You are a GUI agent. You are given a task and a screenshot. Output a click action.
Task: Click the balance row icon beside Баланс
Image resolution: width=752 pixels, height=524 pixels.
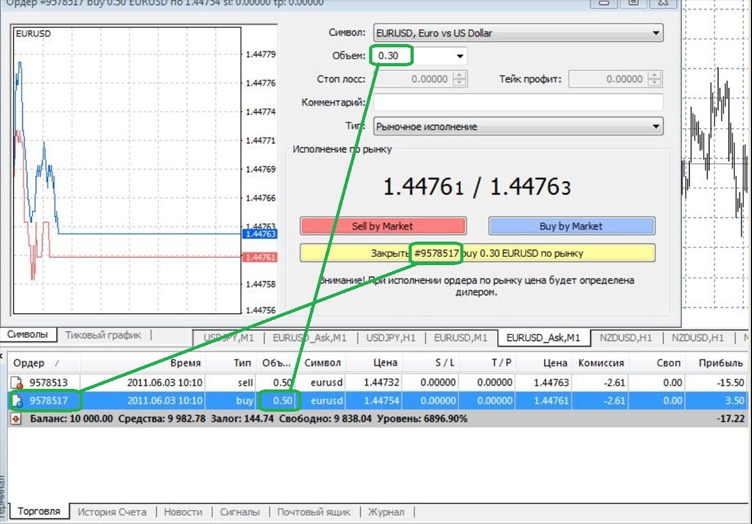(17, 419)
